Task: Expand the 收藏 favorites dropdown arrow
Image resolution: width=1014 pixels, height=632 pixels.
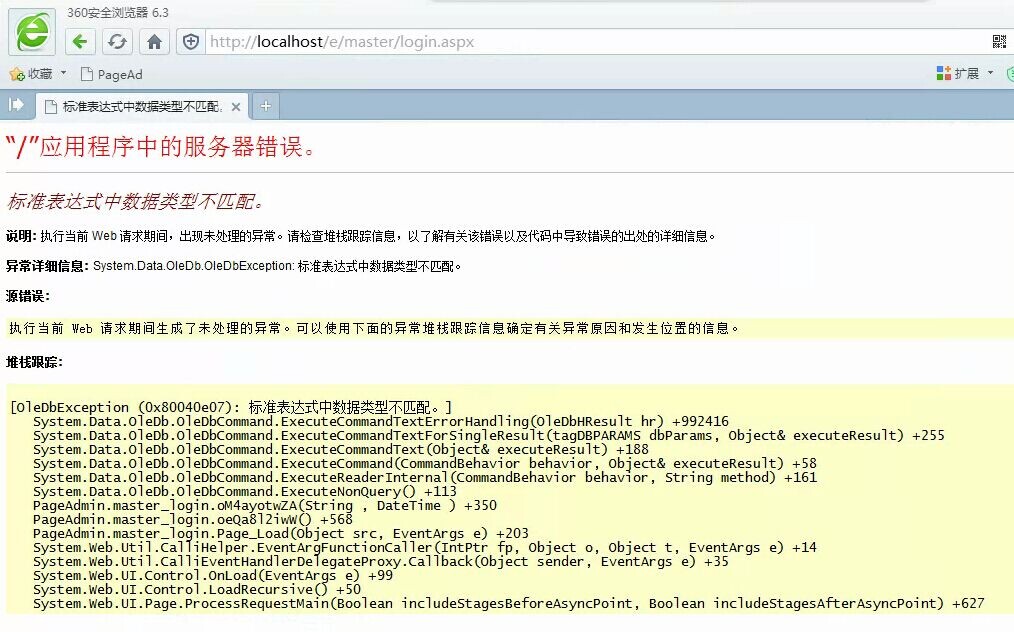Action: pyautogui.click(x=64, y=73)
